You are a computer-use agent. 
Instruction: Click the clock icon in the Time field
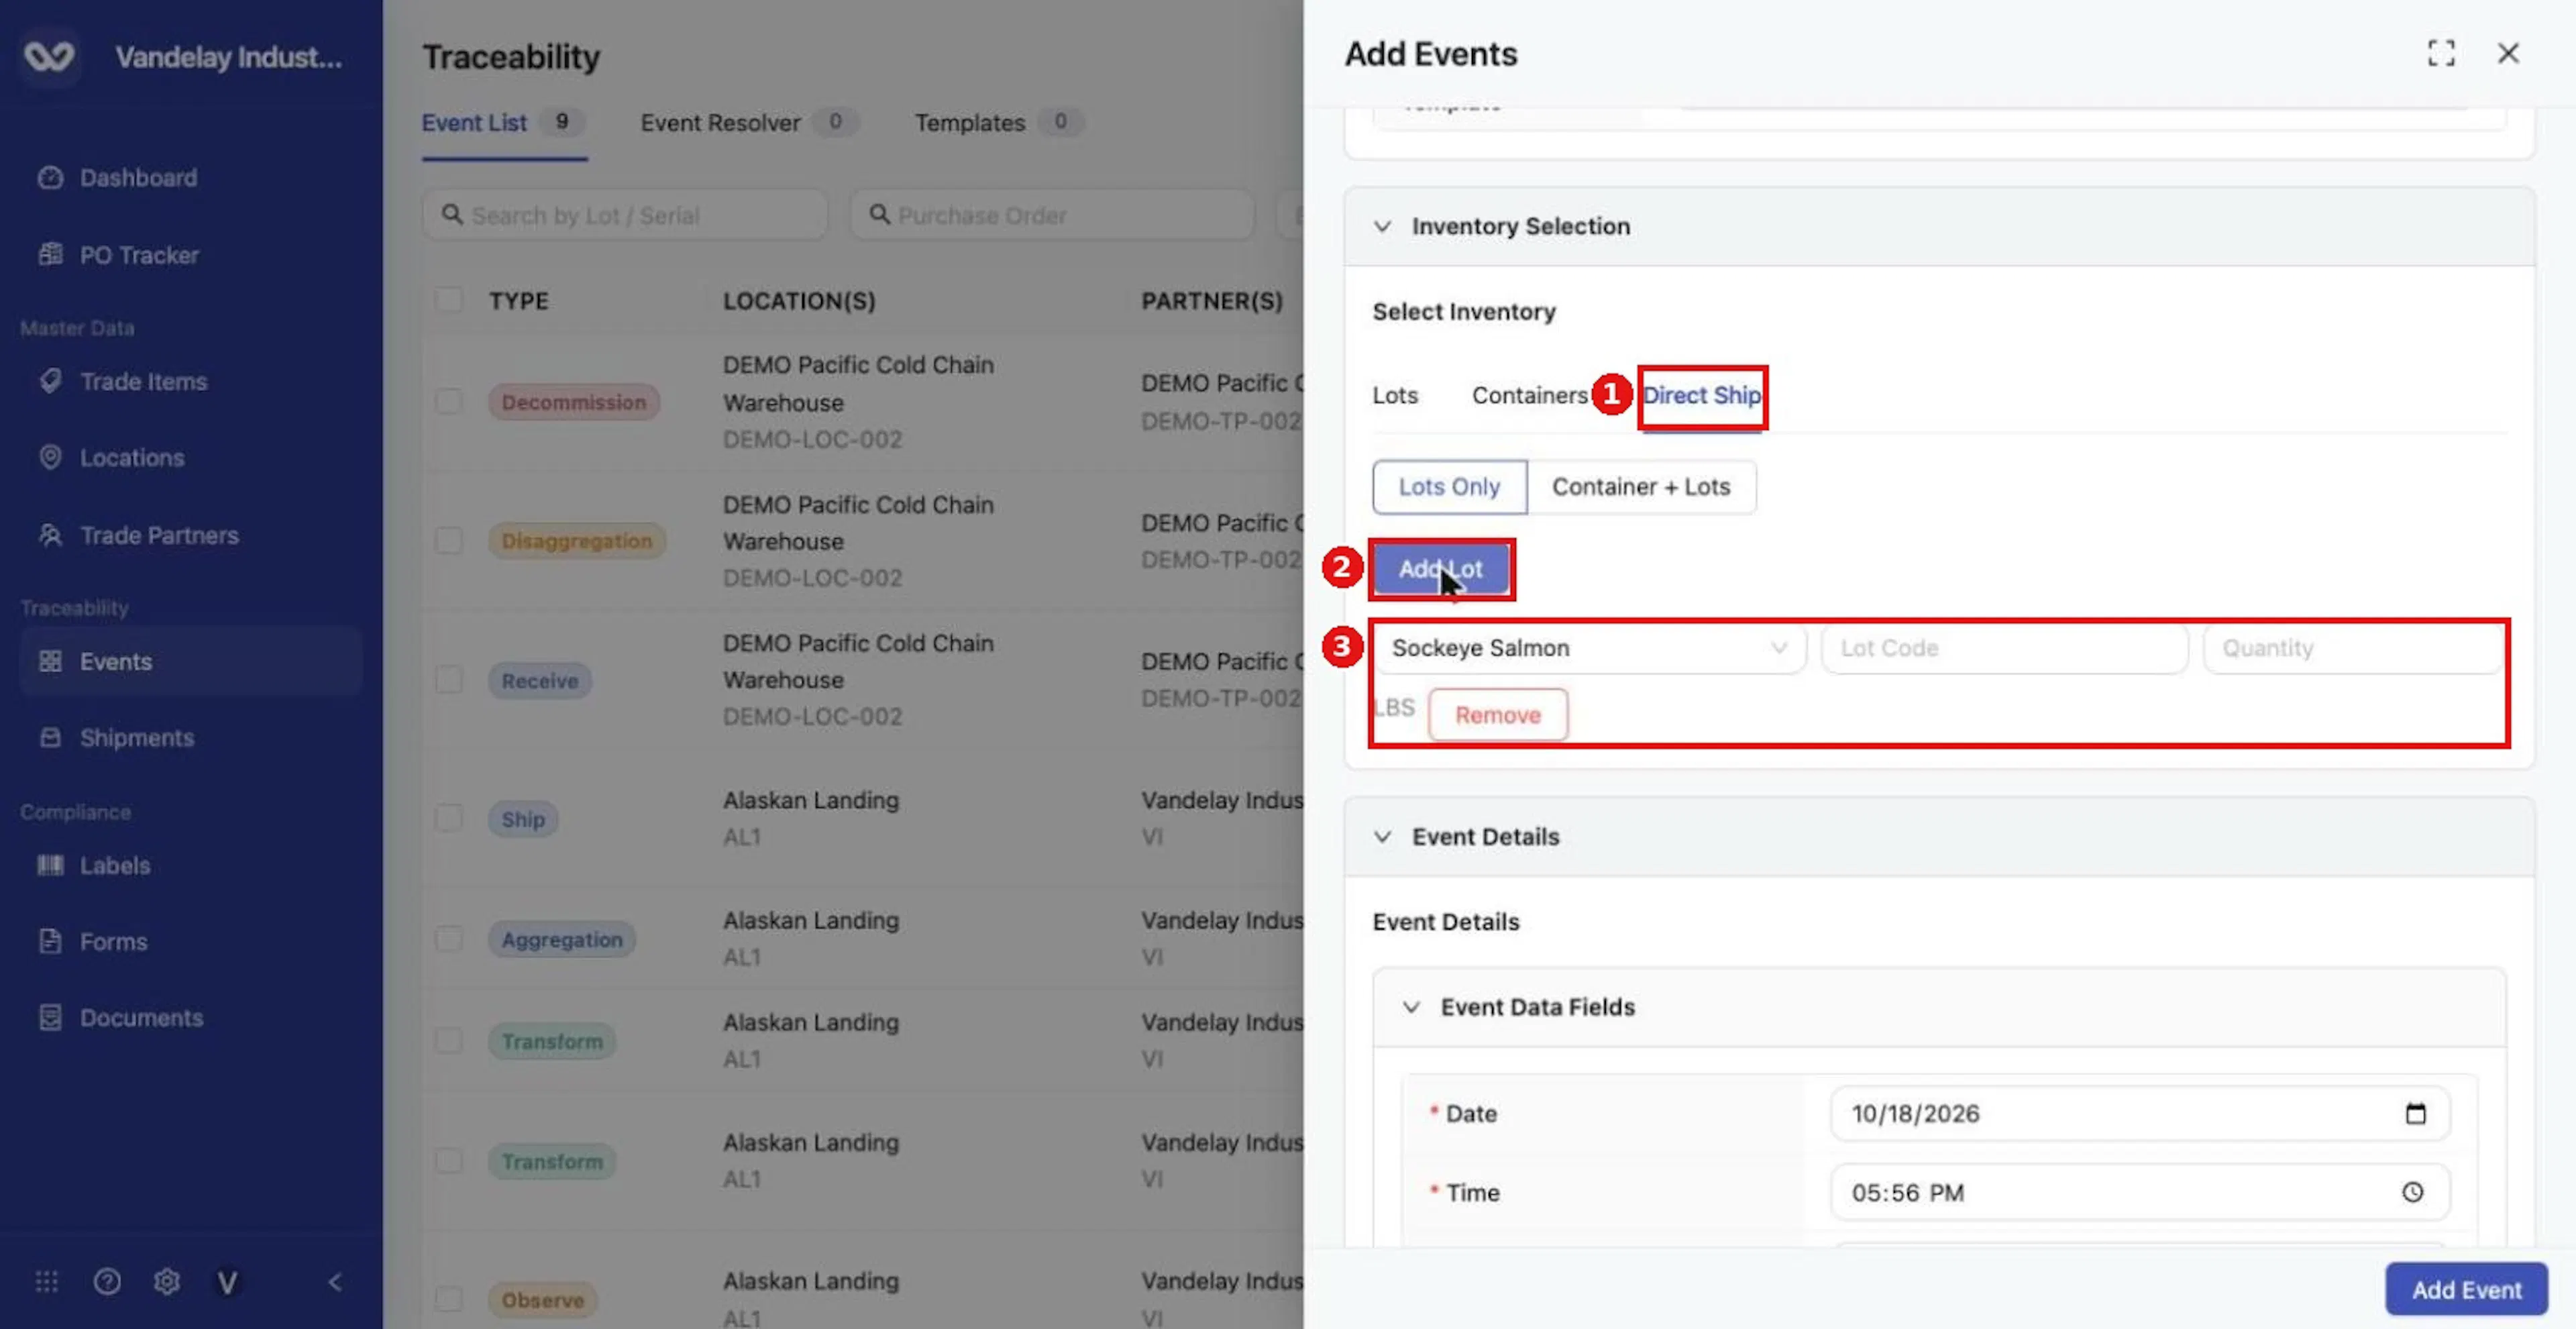pos(2413,1192)
